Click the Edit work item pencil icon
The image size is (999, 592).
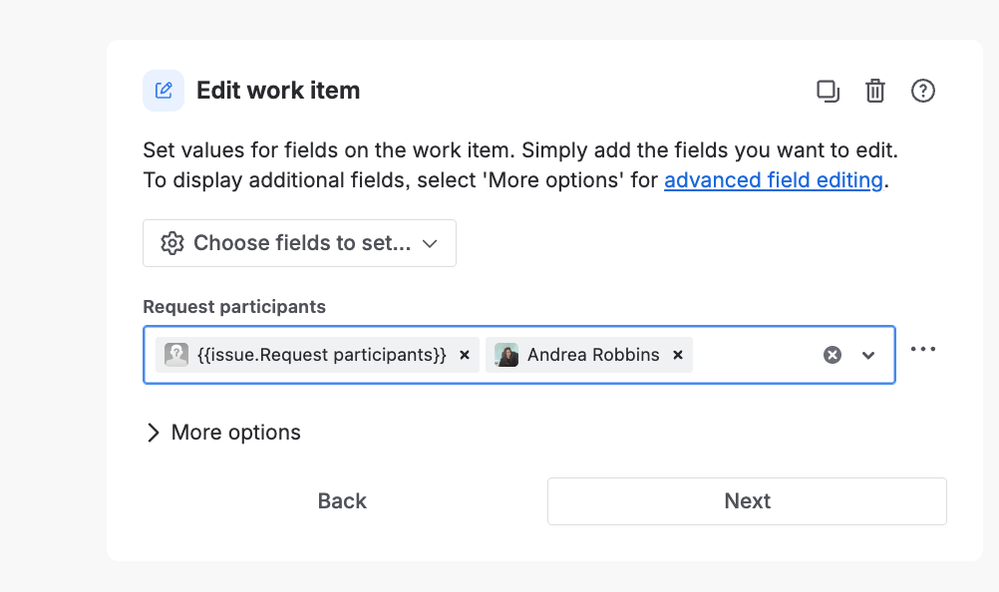coord(163,91)
